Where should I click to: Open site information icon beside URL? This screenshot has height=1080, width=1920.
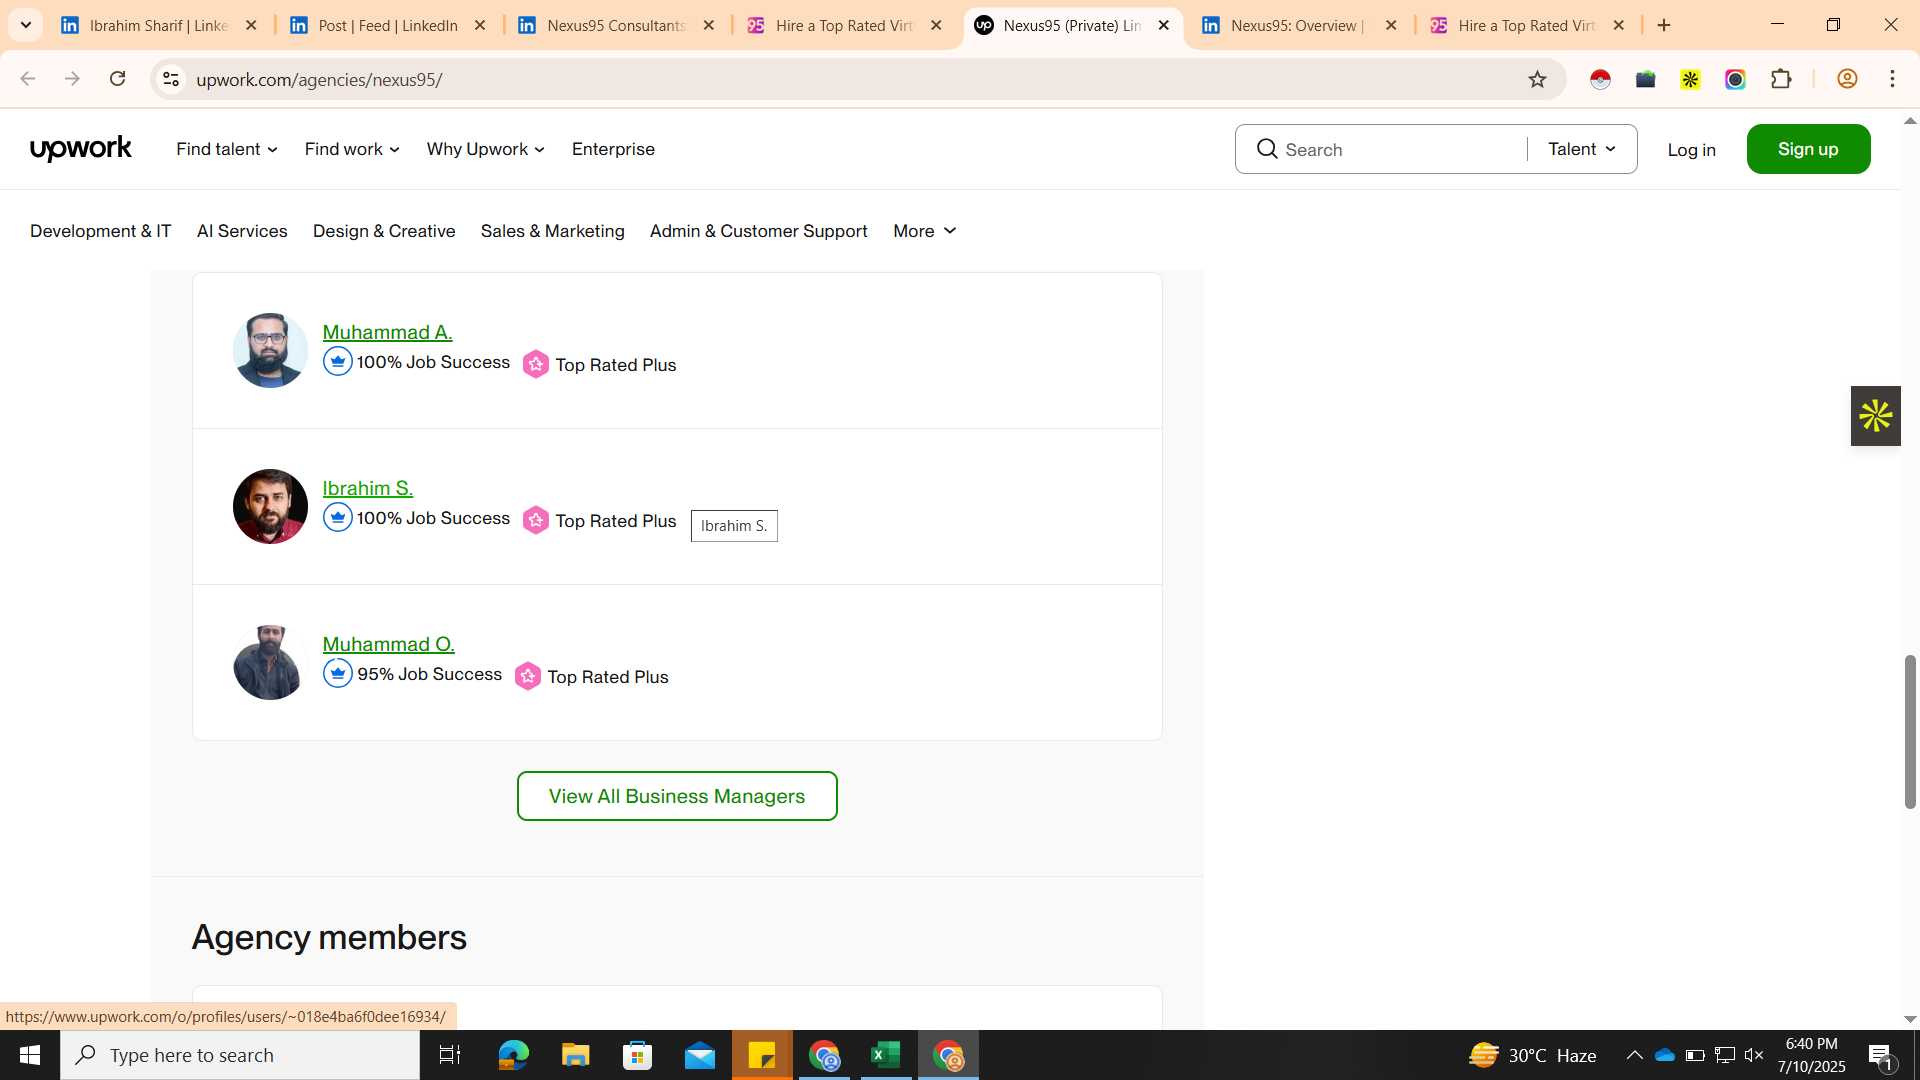171,79
